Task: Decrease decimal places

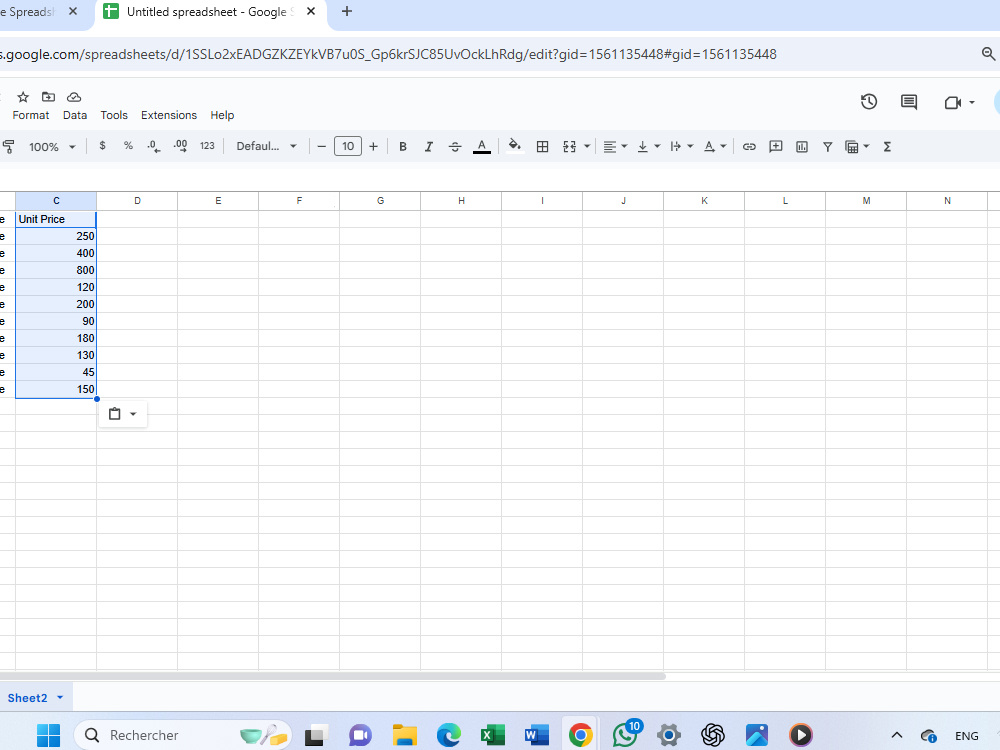Action: point(154,146)
